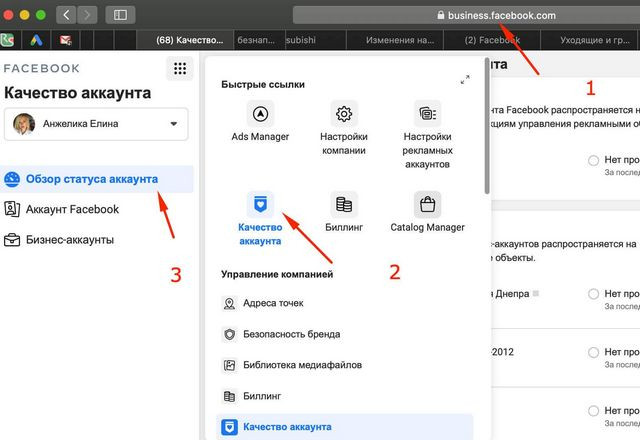Toggle the Safari sidebar button
The width and height of the screenshot is (640, 440).
pyautogui.click(x=120, y=15)
